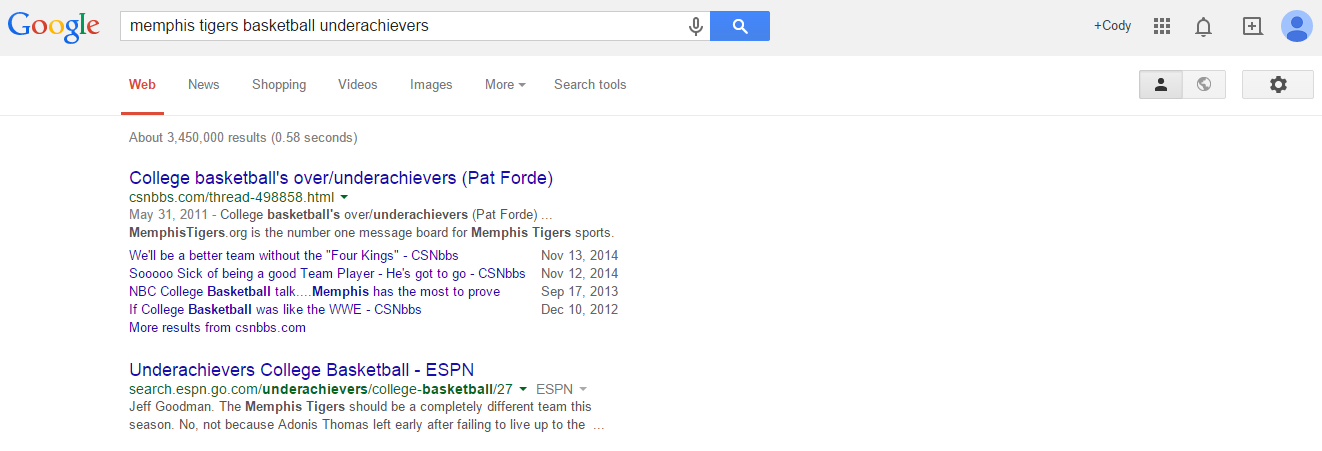The width and height of the screenshot is (1322, 451).
Task: Start voice search with microphone icon
Action: pyautogui.click(x=696, y=26)
